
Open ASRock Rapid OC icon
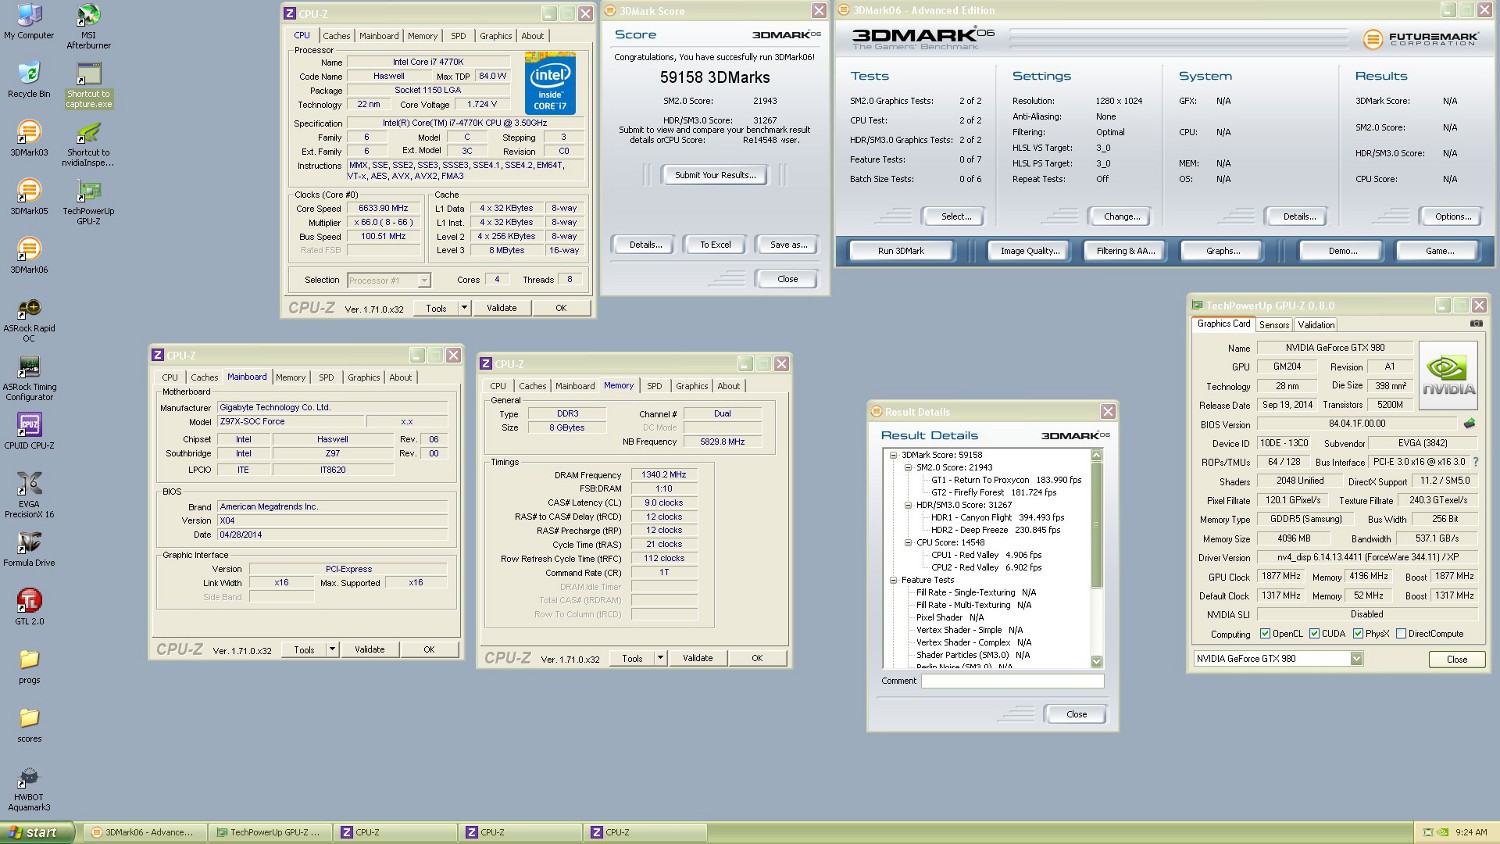point(29,319)
